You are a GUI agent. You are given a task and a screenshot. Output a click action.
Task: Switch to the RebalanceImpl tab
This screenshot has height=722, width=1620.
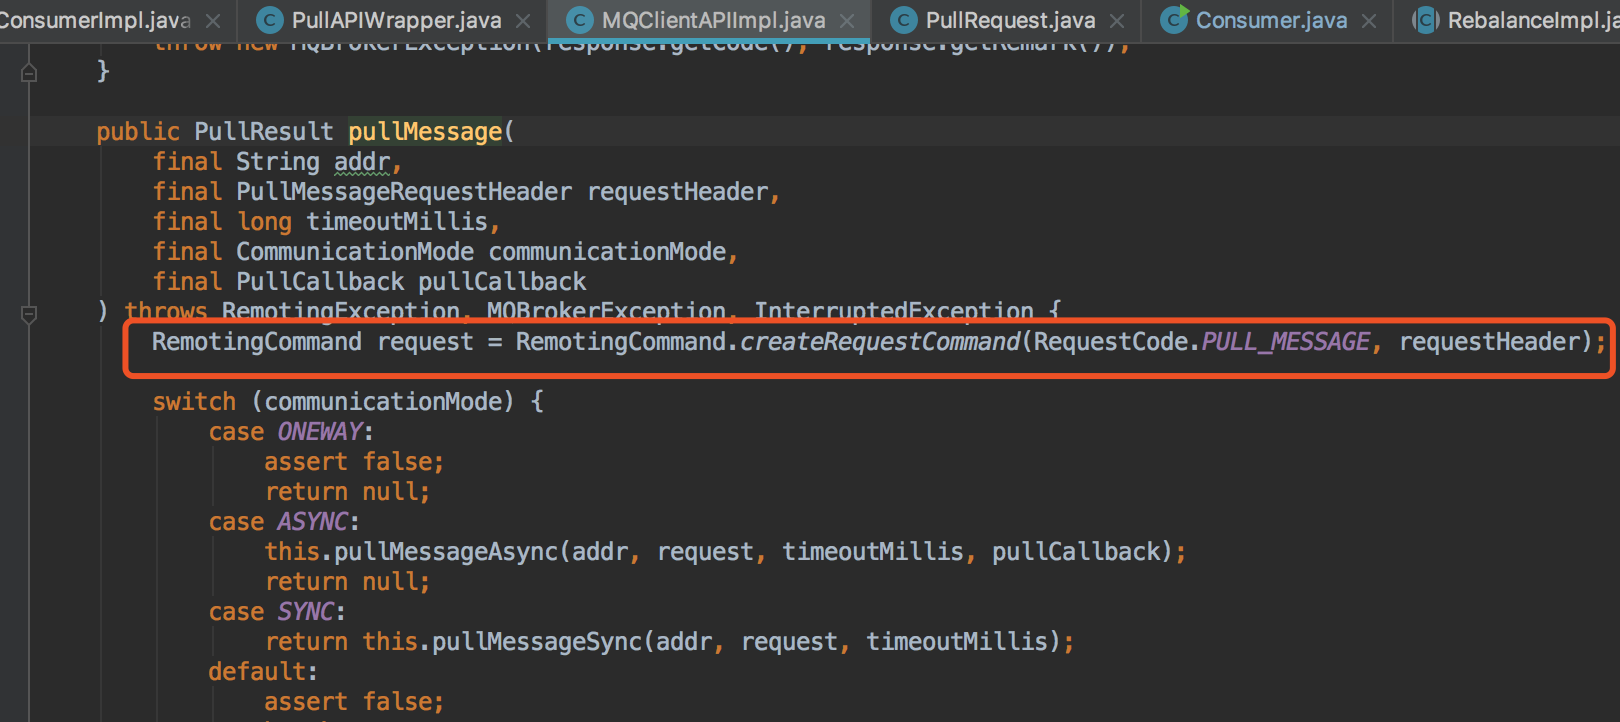1530,20
